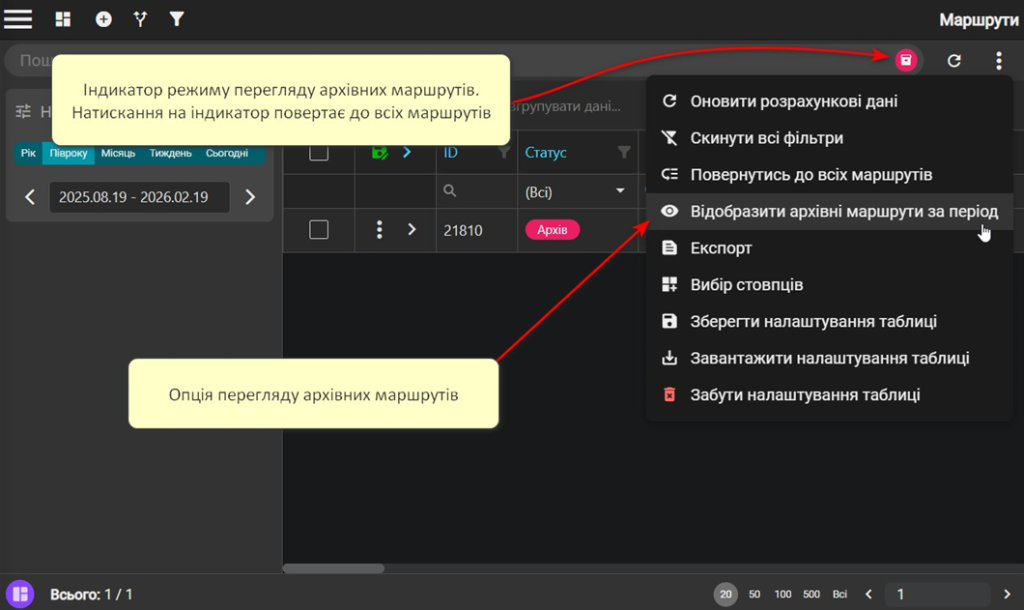Click the ID column header
The image size is (1024, 610).
(451, 152)
